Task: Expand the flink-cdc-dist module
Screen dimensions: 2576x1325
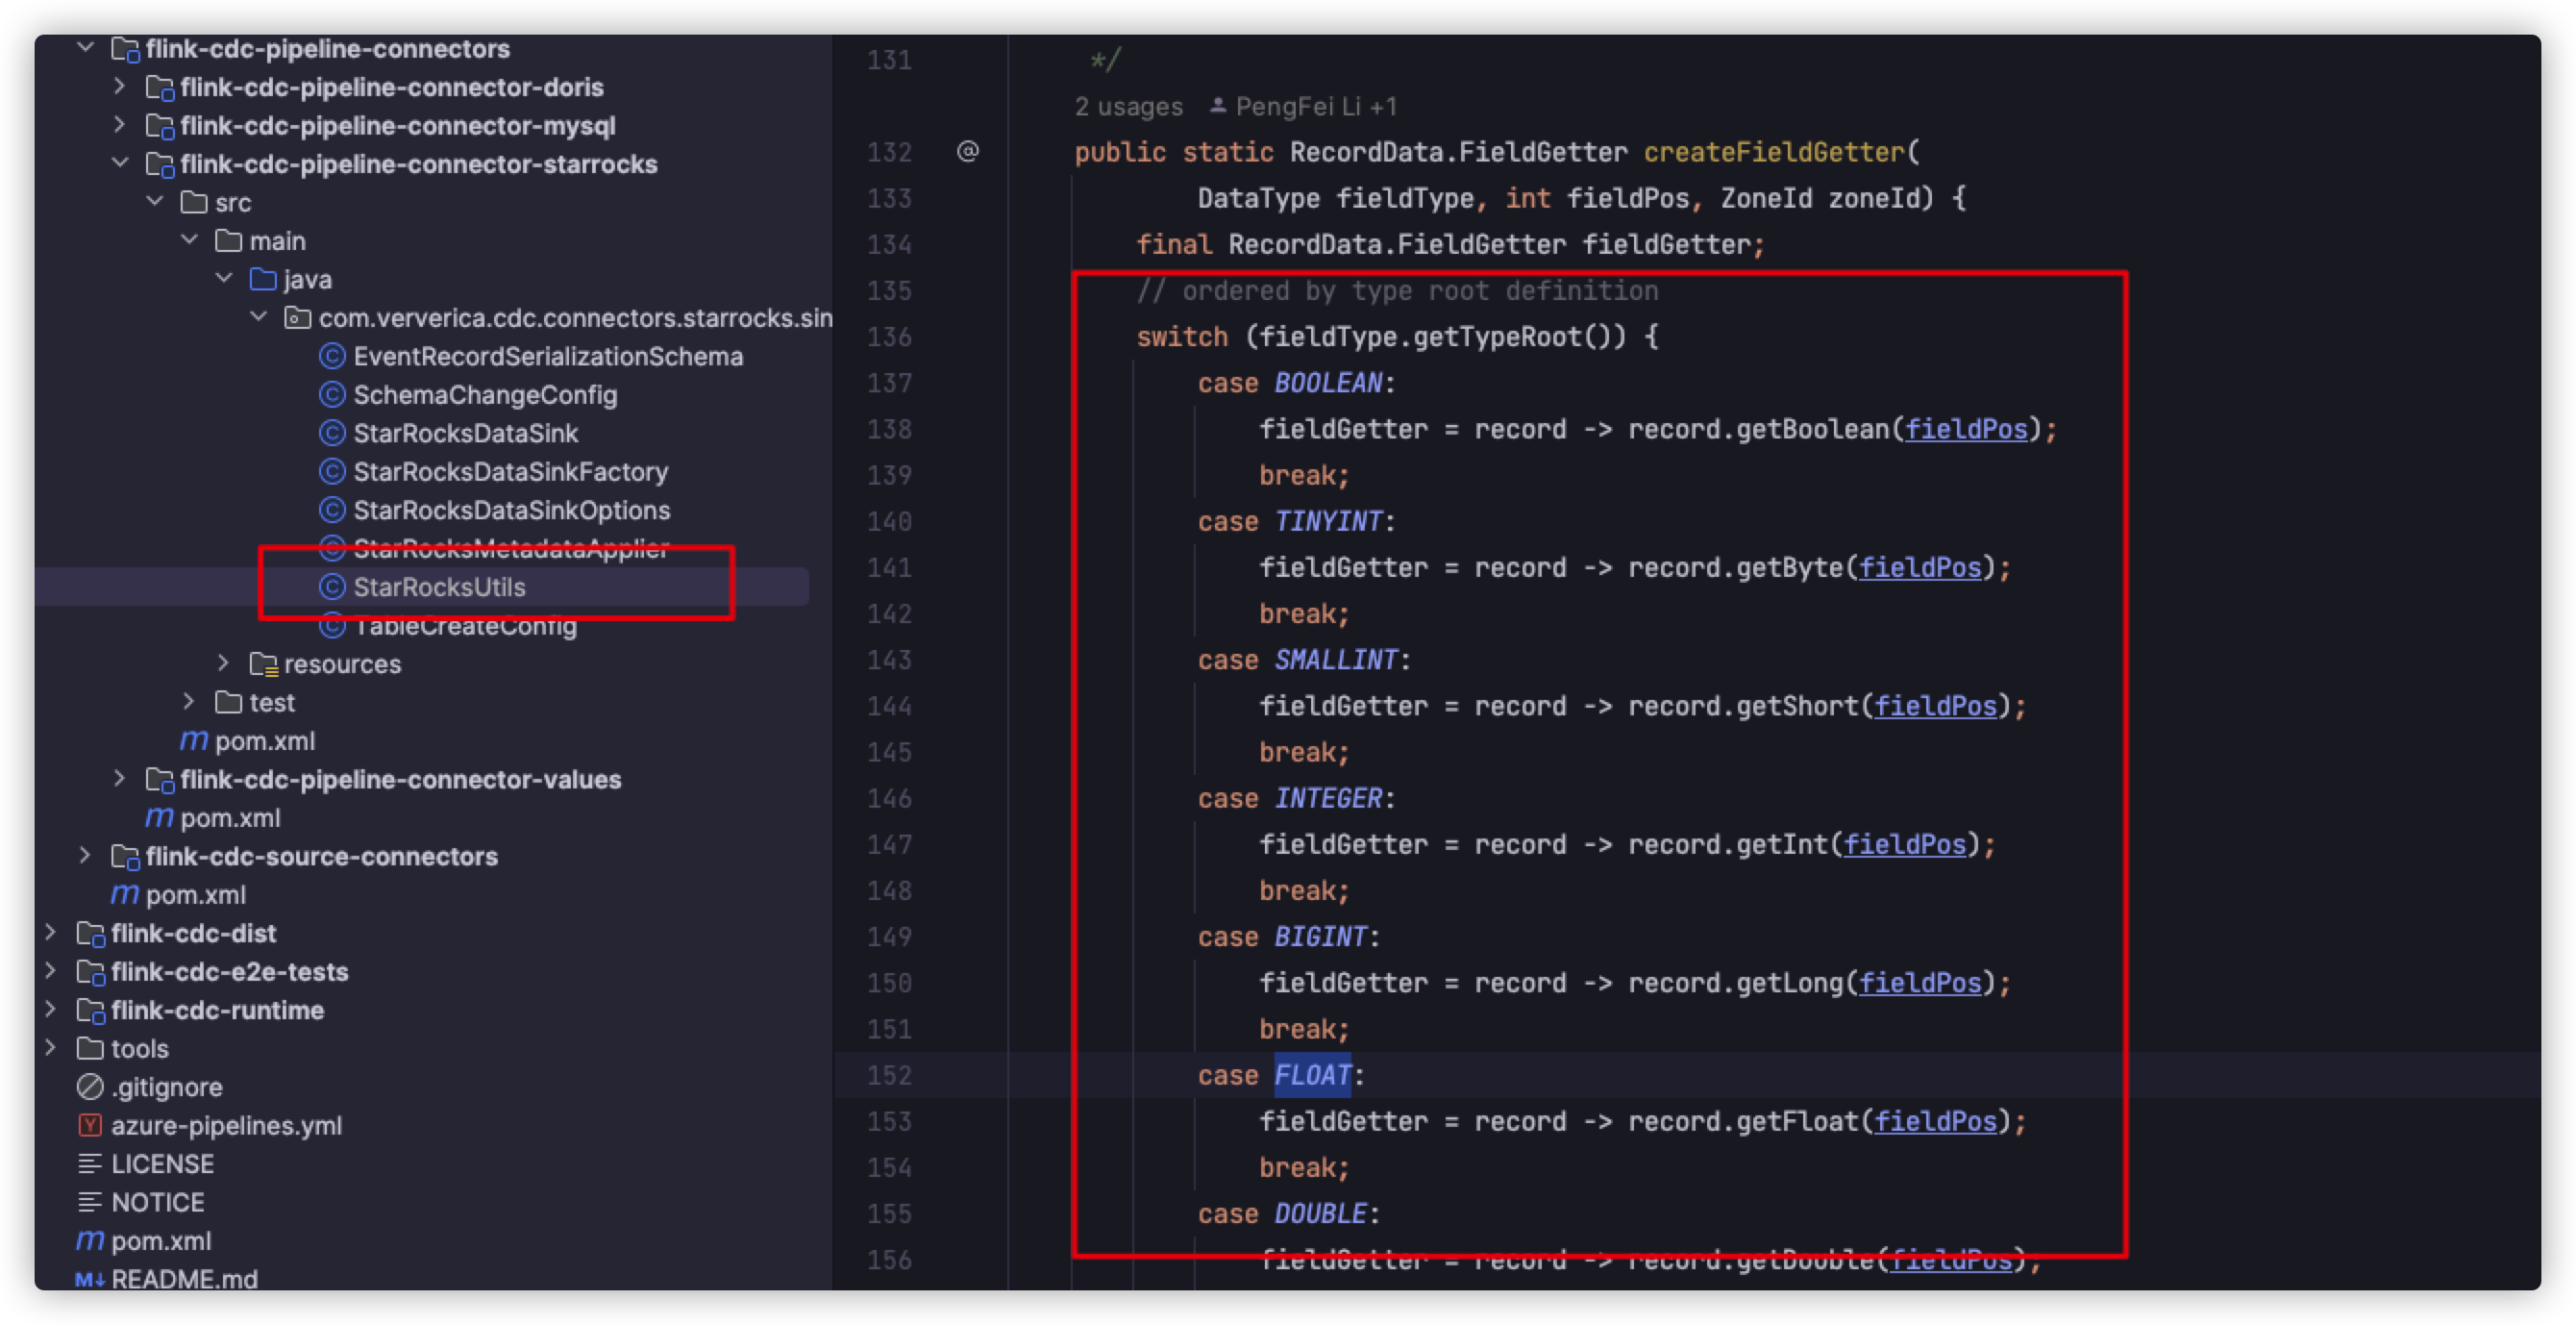Action: coord(50,932)
